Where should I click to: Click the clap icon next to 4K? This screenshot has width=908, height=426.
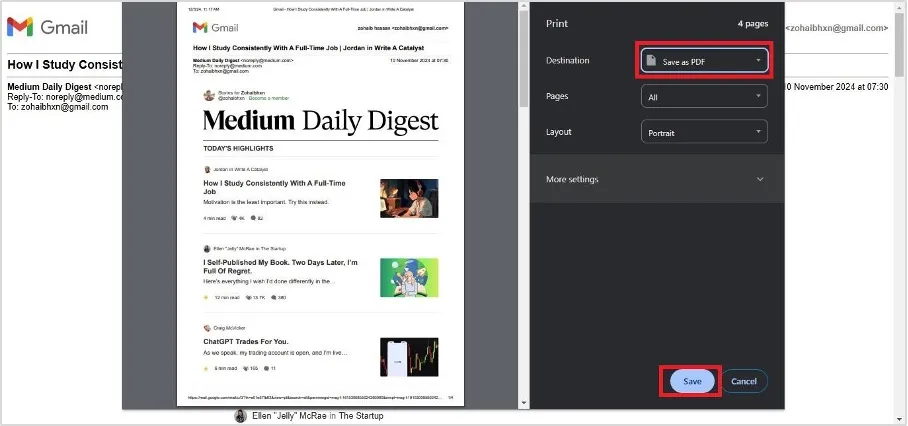pyautogui.click(x=234, y=218)
